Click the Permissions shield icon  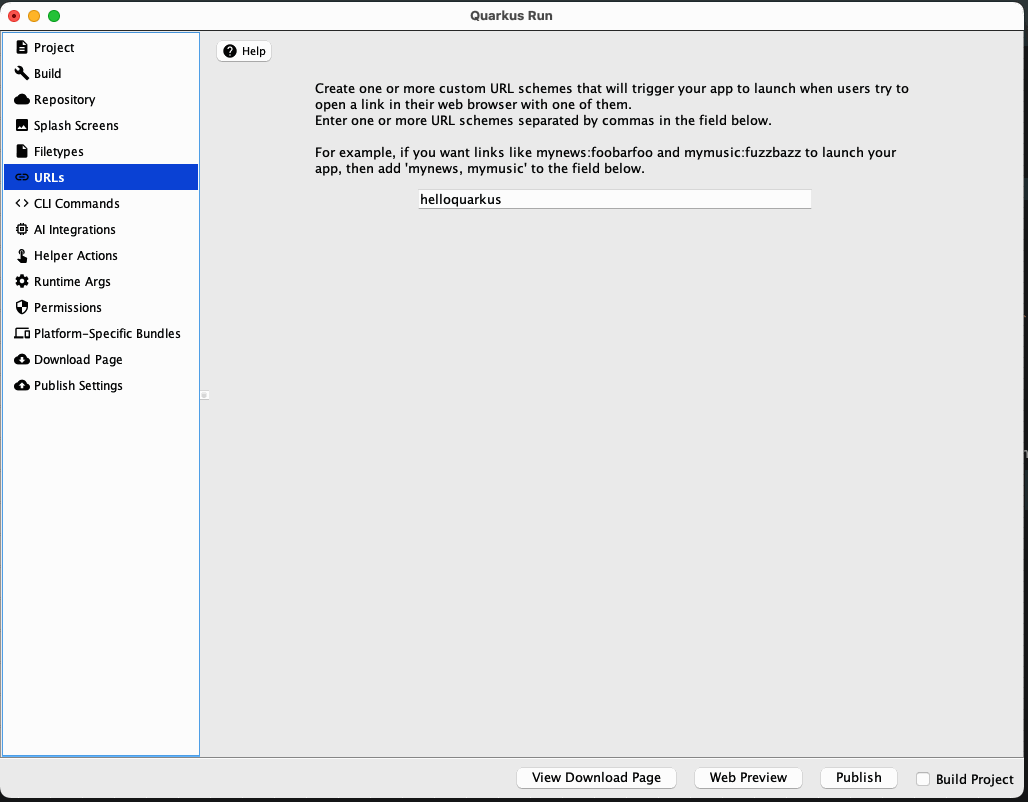pyautogui.click(x=22, y=307)
